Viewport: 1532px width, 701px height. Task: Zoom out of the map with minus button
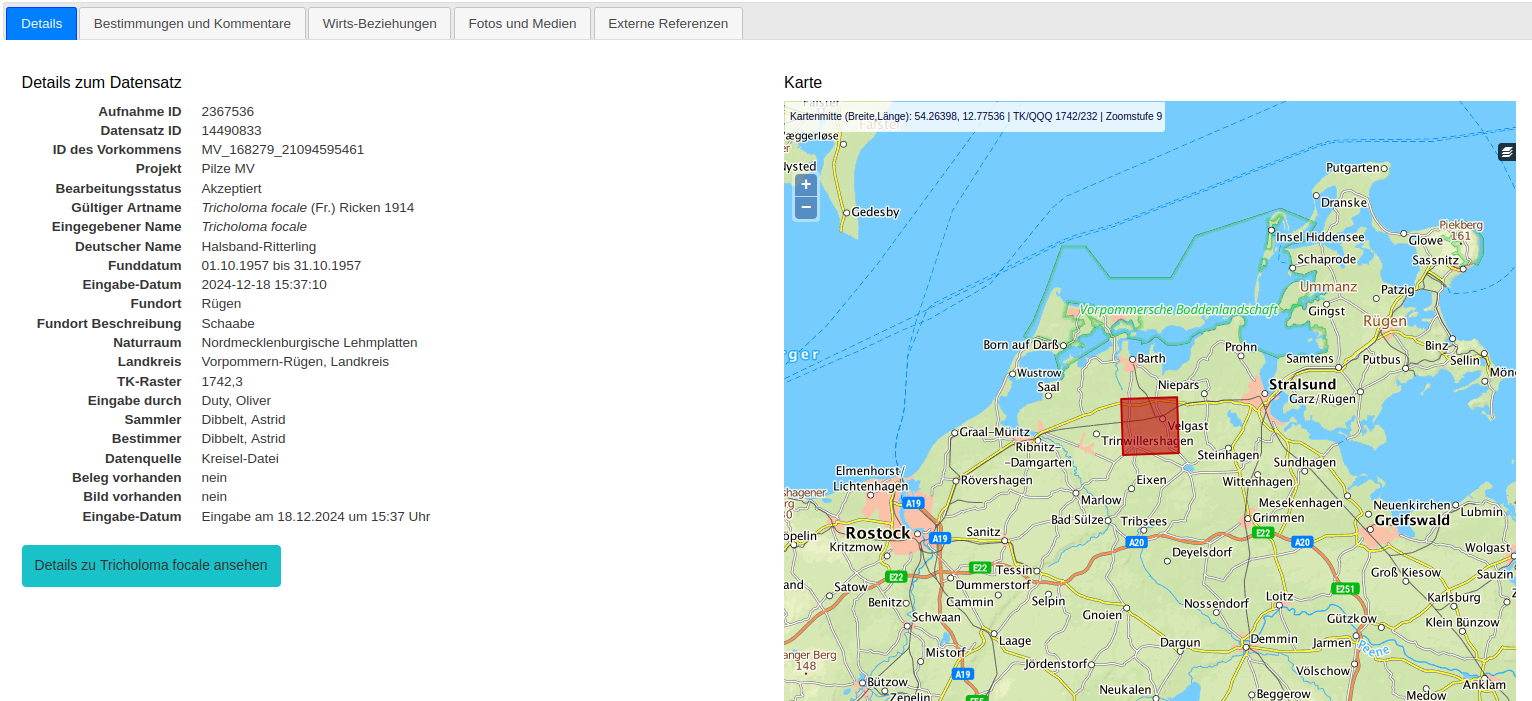(806, 208)
